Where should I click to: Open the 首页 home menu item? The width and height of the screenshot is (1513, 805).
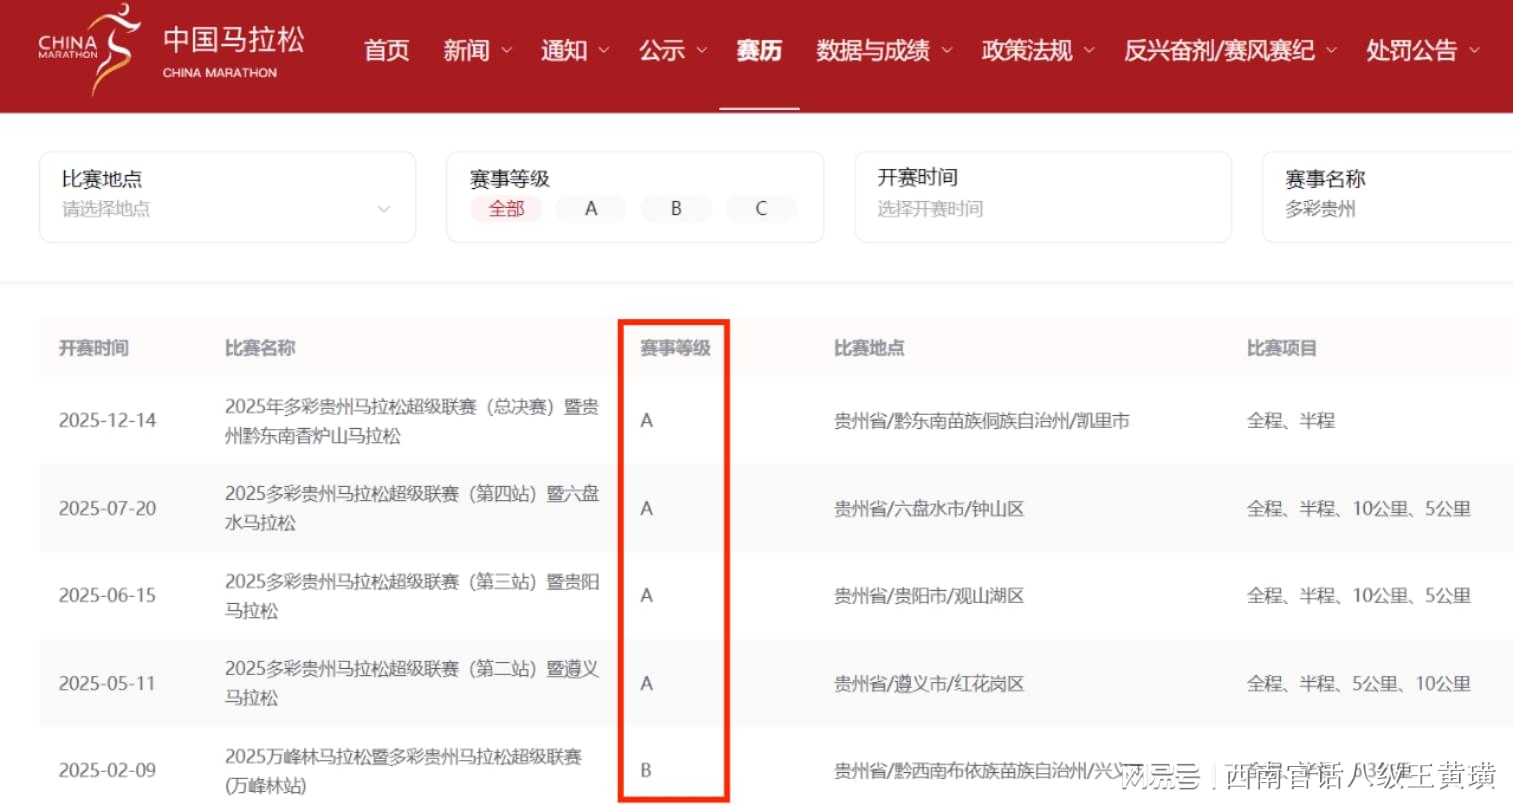coord(386,50)
